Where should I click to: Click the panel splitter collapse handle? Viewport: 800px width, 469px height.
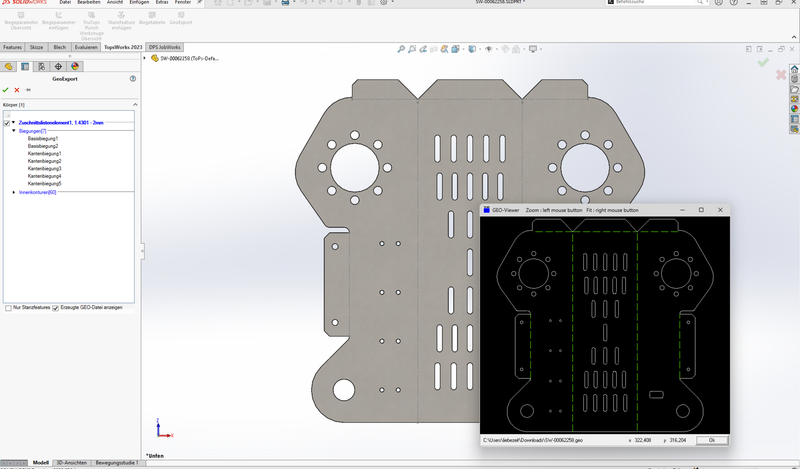[x=142, y=251]
